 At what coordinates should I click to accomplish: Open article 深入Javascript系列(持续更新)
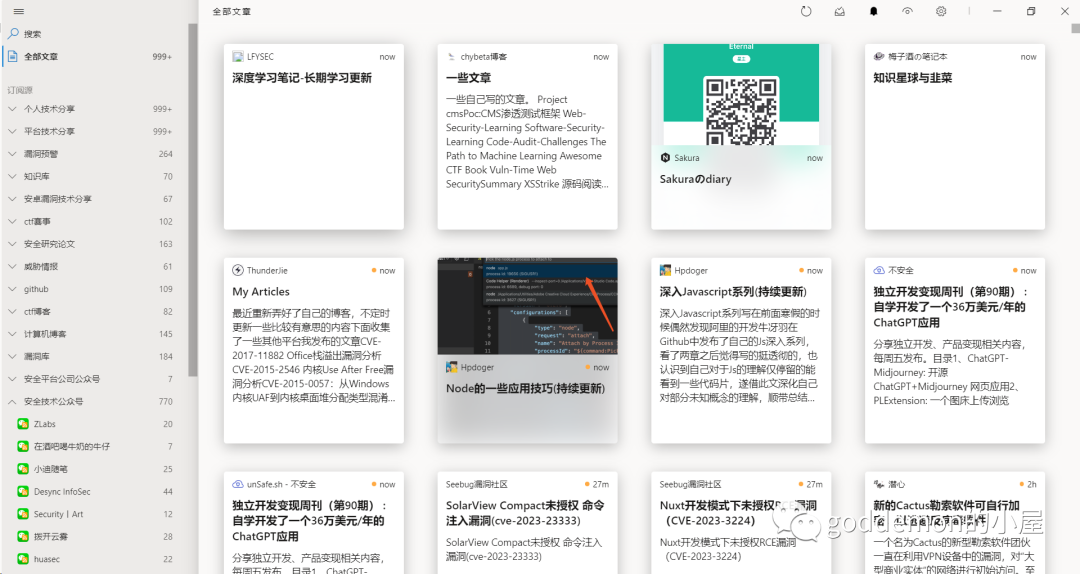click(x=741, y=351)
